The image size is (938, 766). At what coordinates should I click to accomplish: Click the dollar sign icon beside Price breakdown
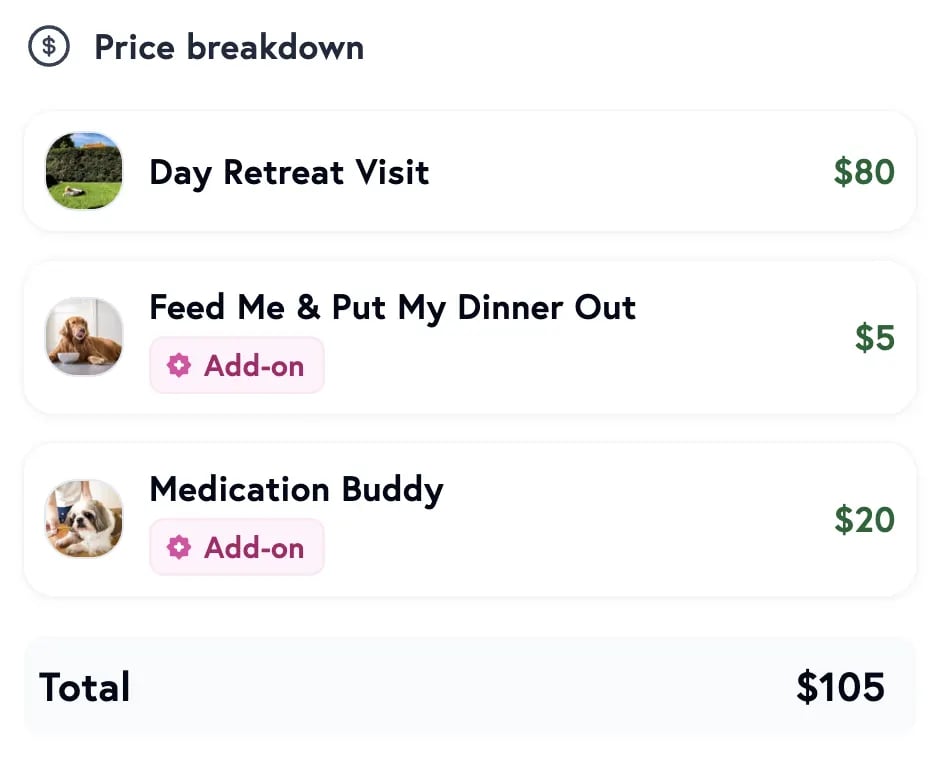click(x=47, y=45)
